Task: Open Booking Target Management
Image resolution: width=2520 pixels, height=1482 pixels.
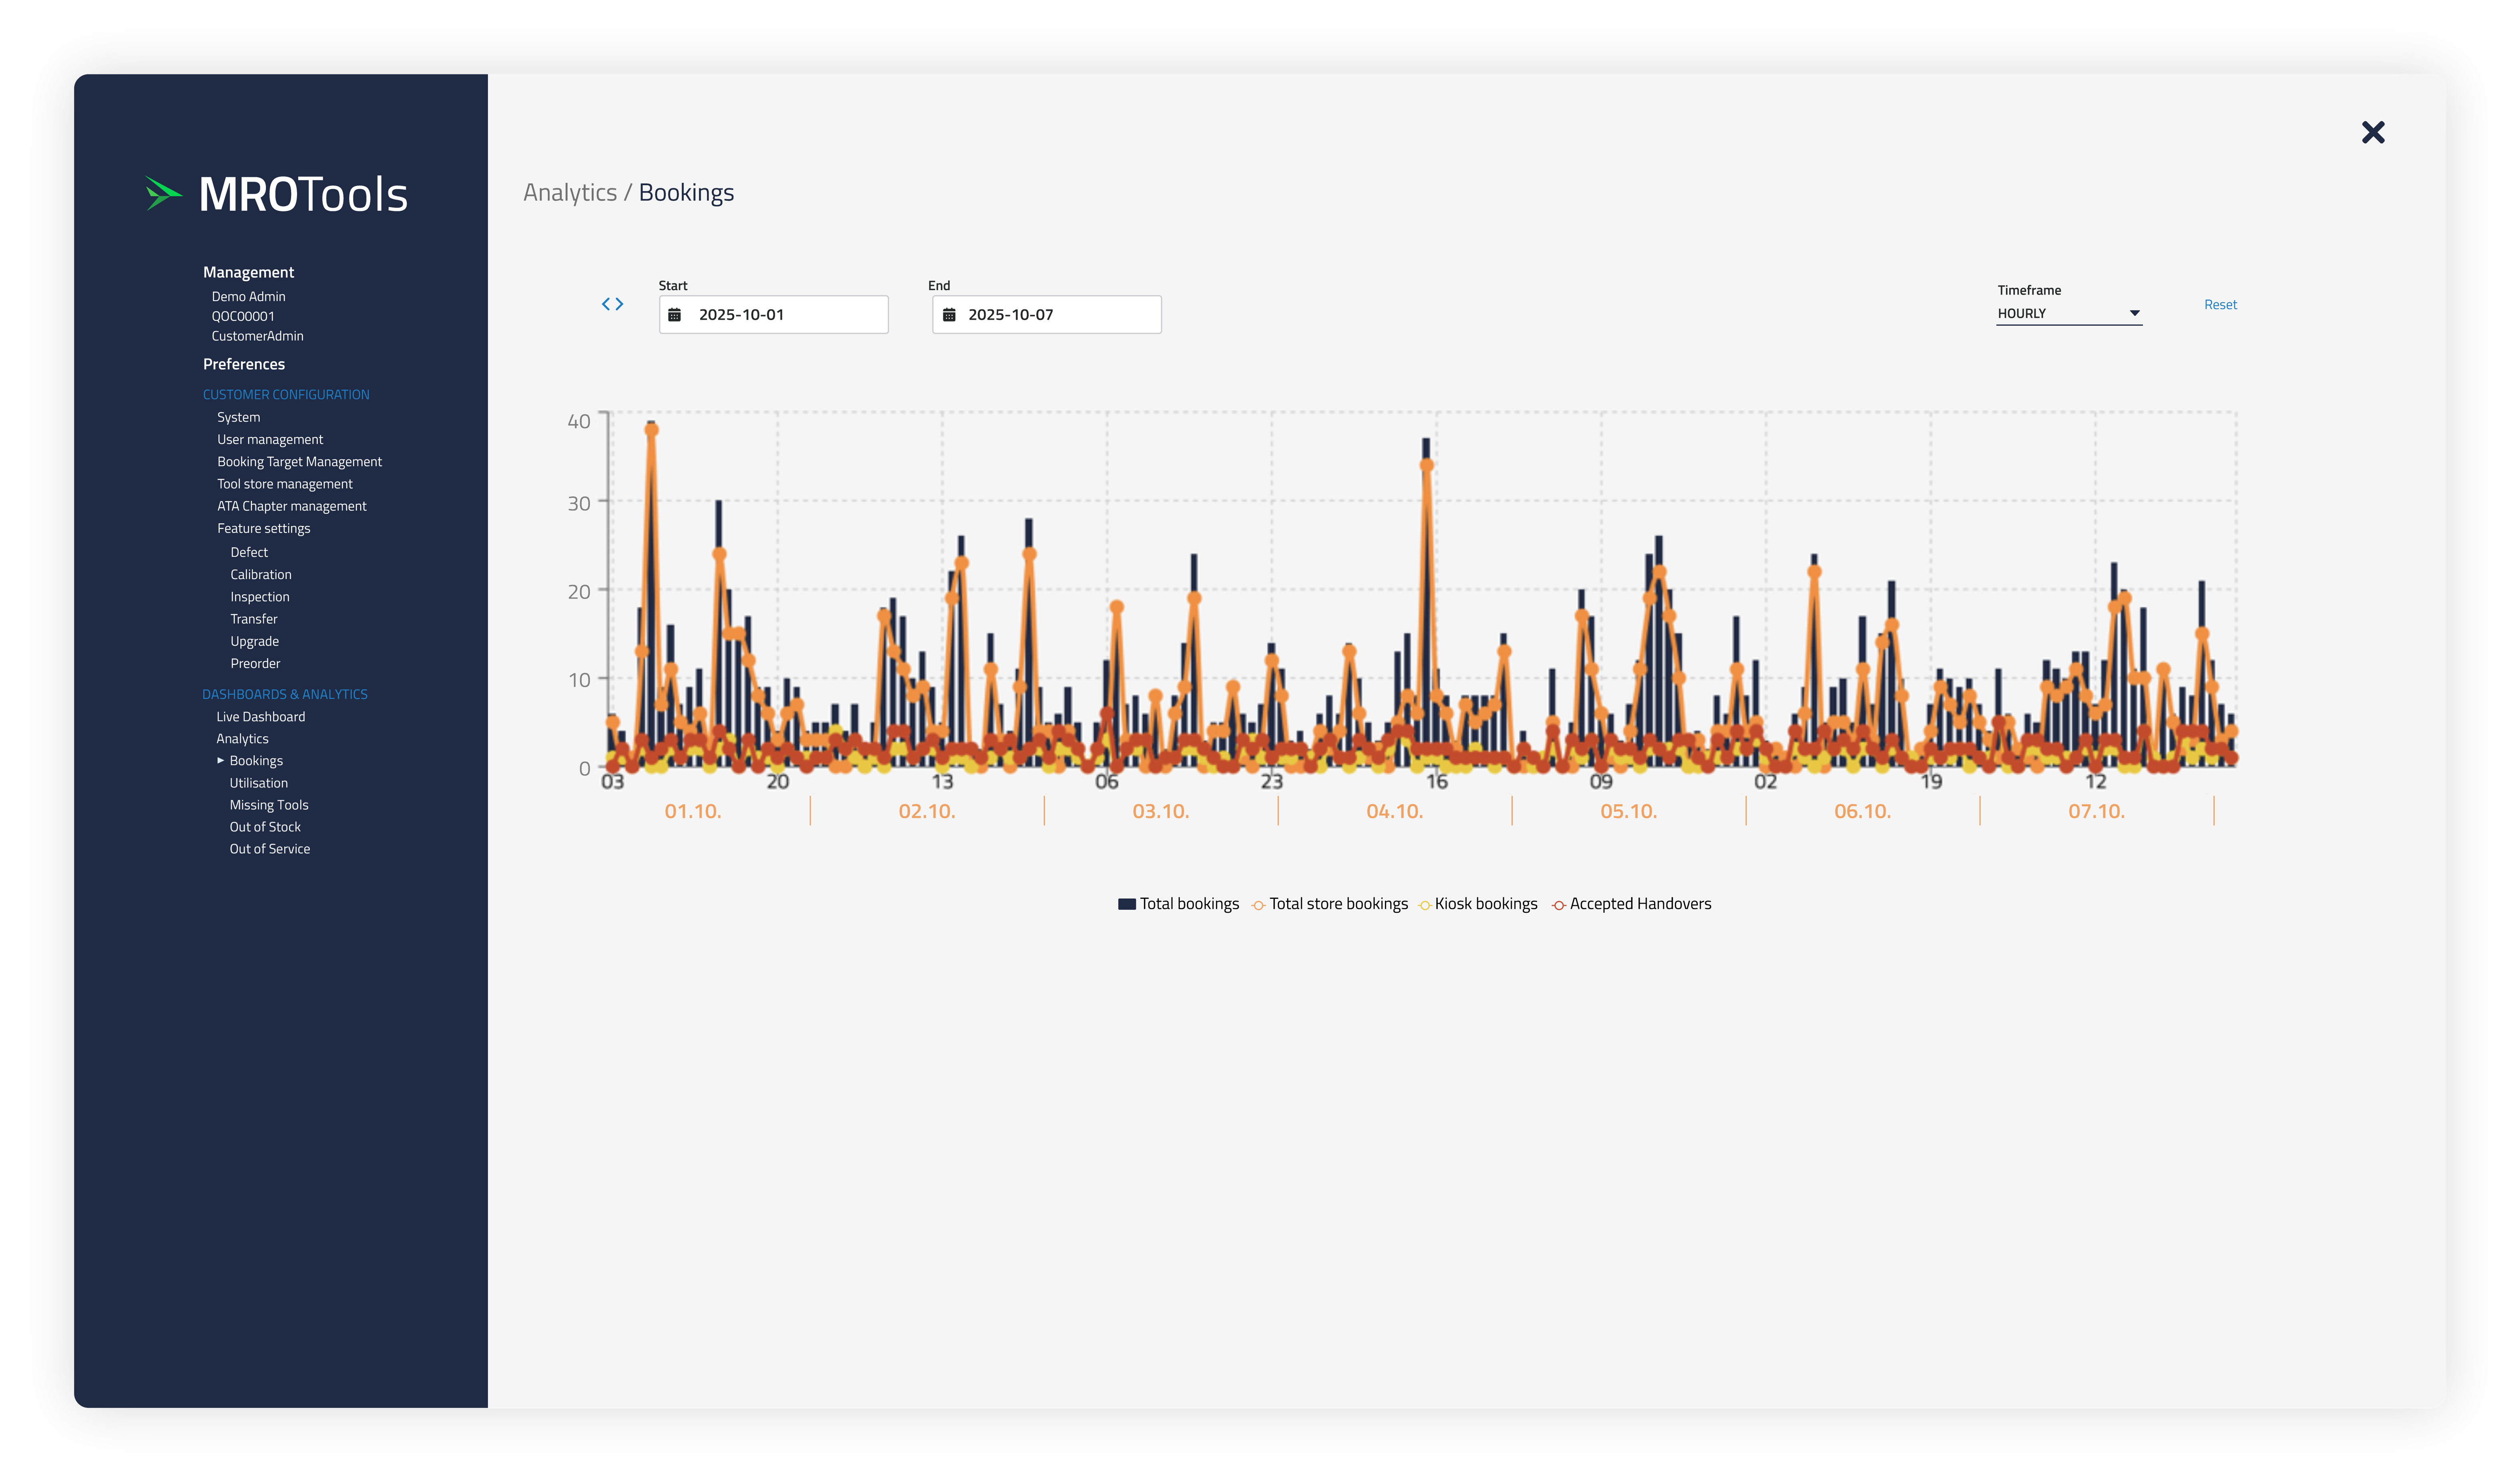Action: coord(299,461)
